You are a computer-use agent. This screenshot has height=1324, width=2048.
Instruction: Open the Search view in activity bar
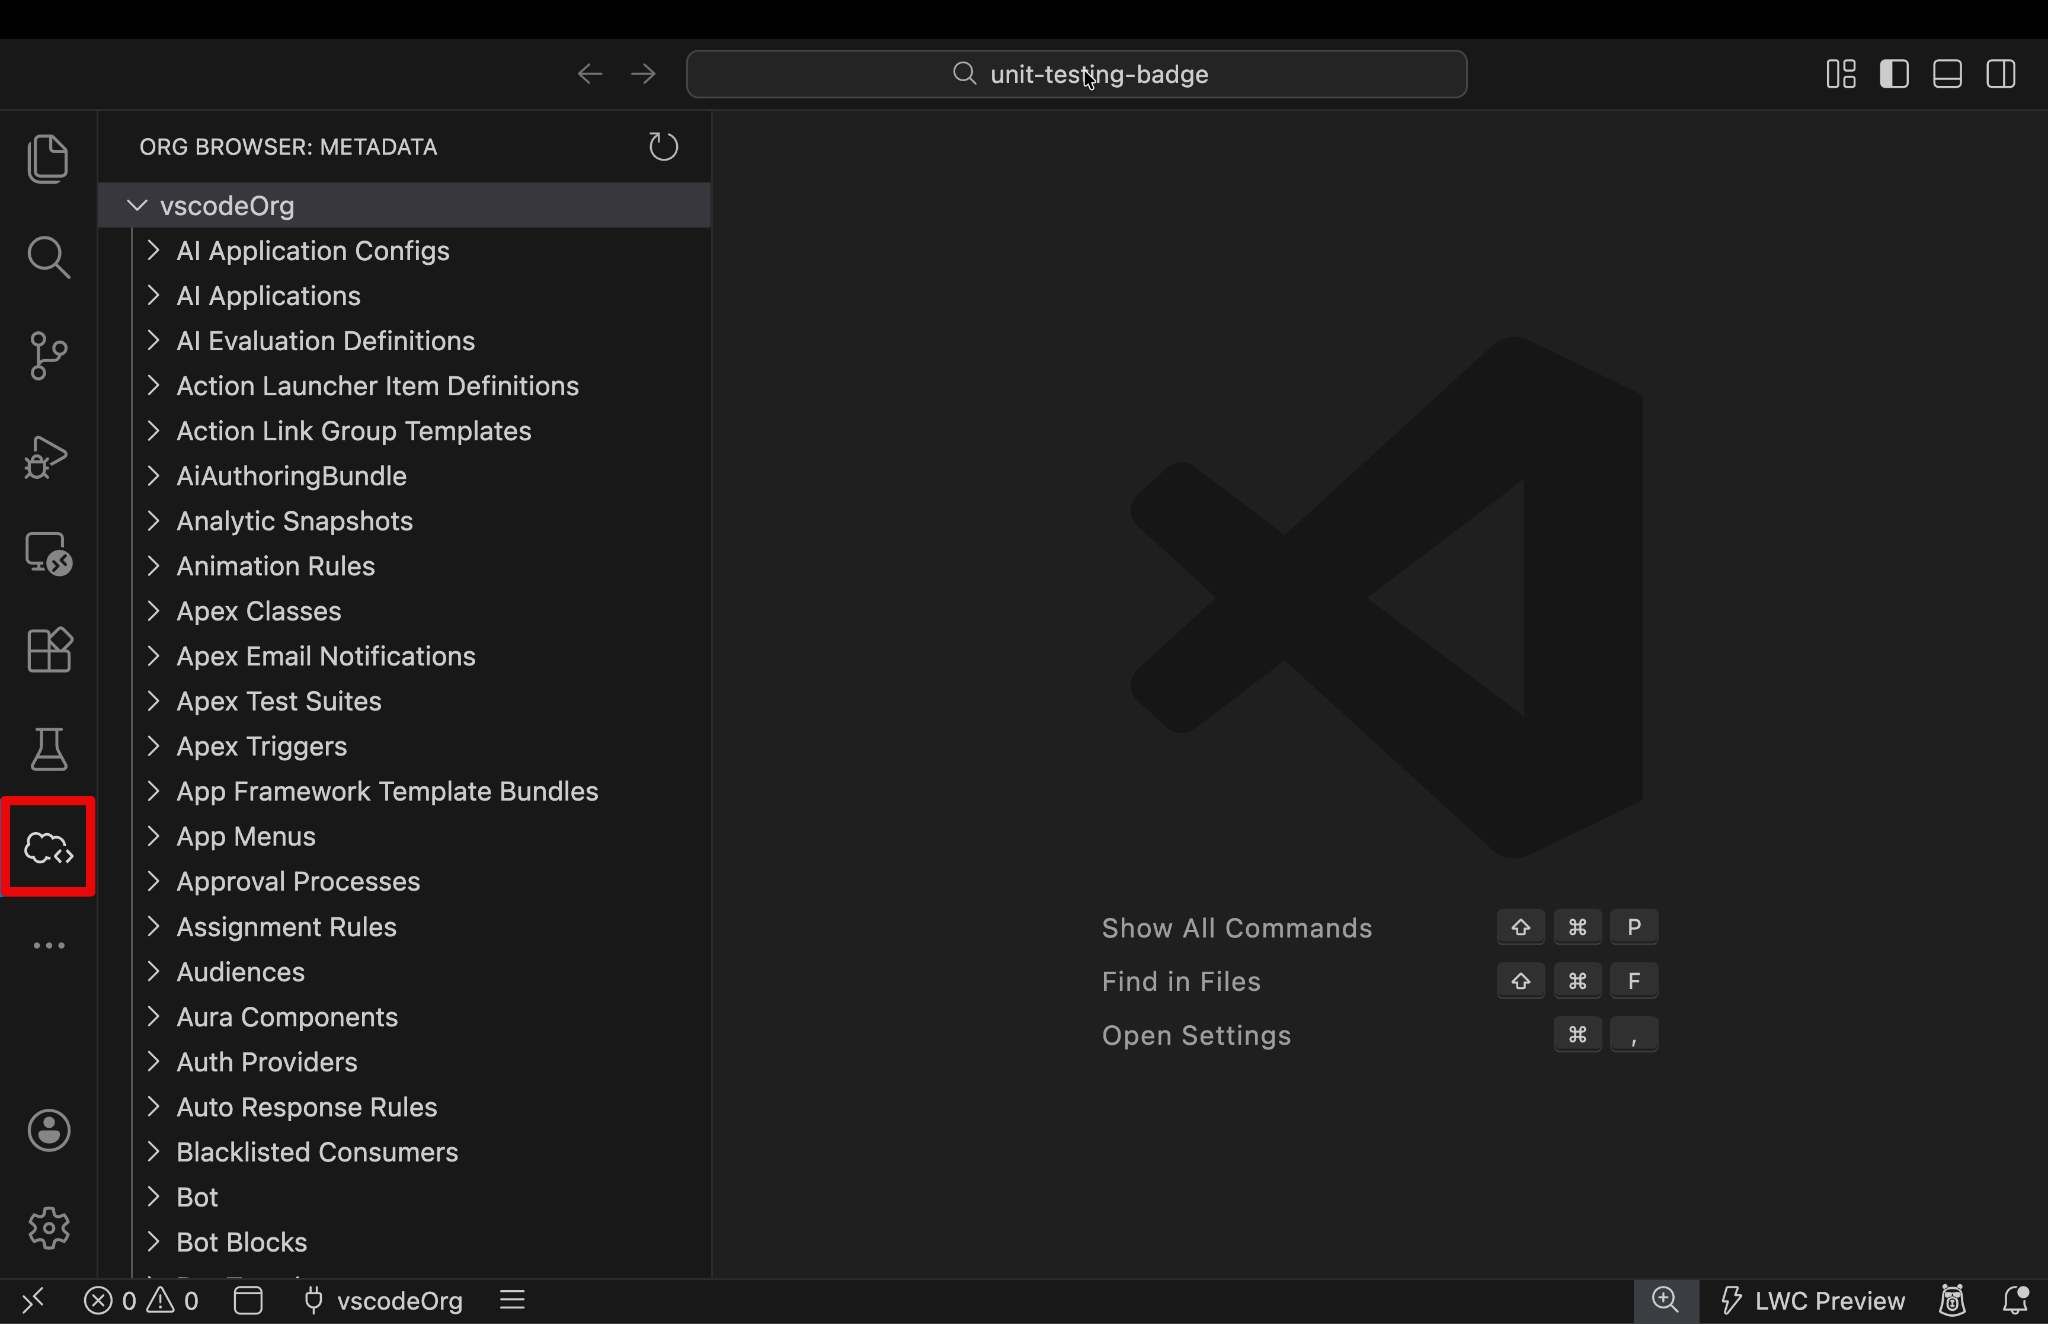point(48,257)
